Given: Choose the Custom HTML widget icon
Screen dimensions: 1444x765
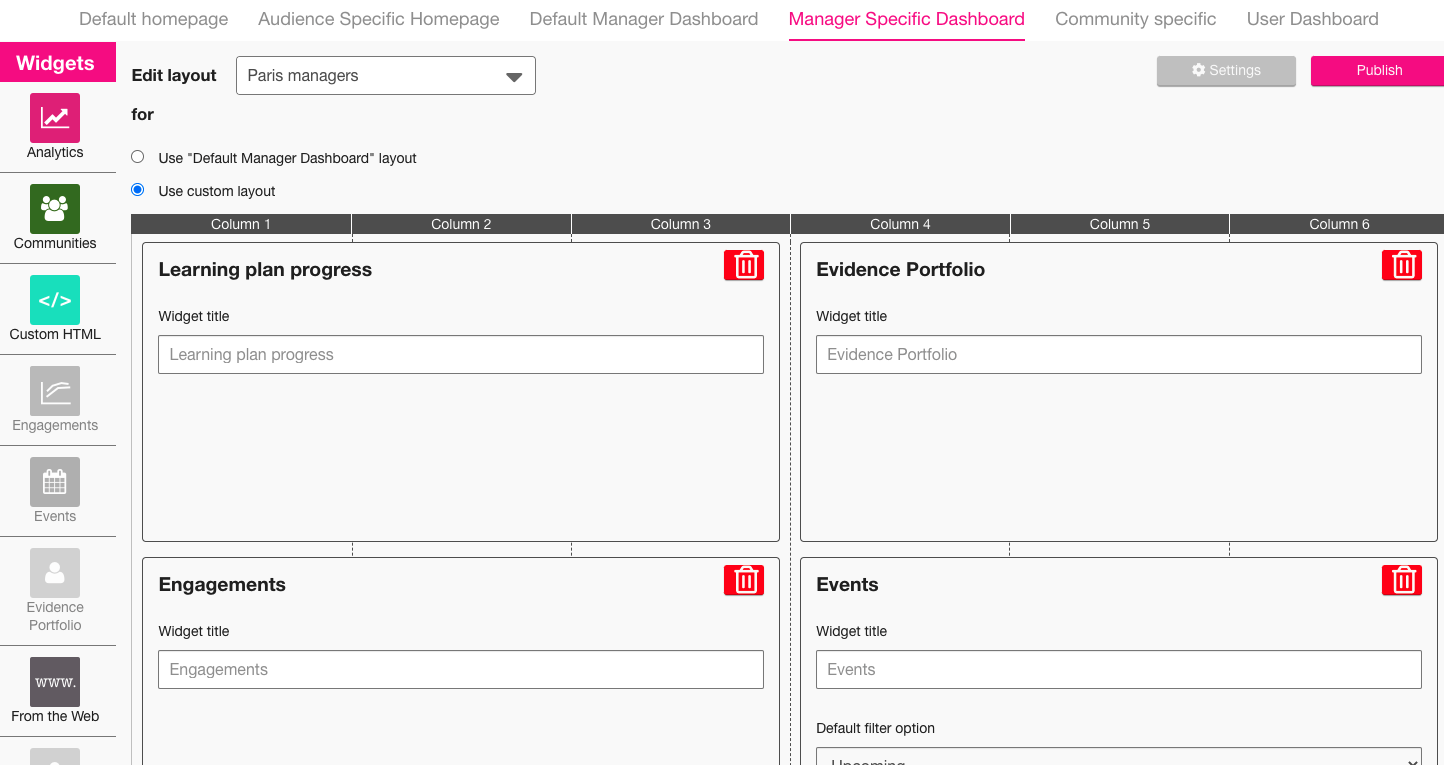Looking at the screenshot, I should point(55,300).
